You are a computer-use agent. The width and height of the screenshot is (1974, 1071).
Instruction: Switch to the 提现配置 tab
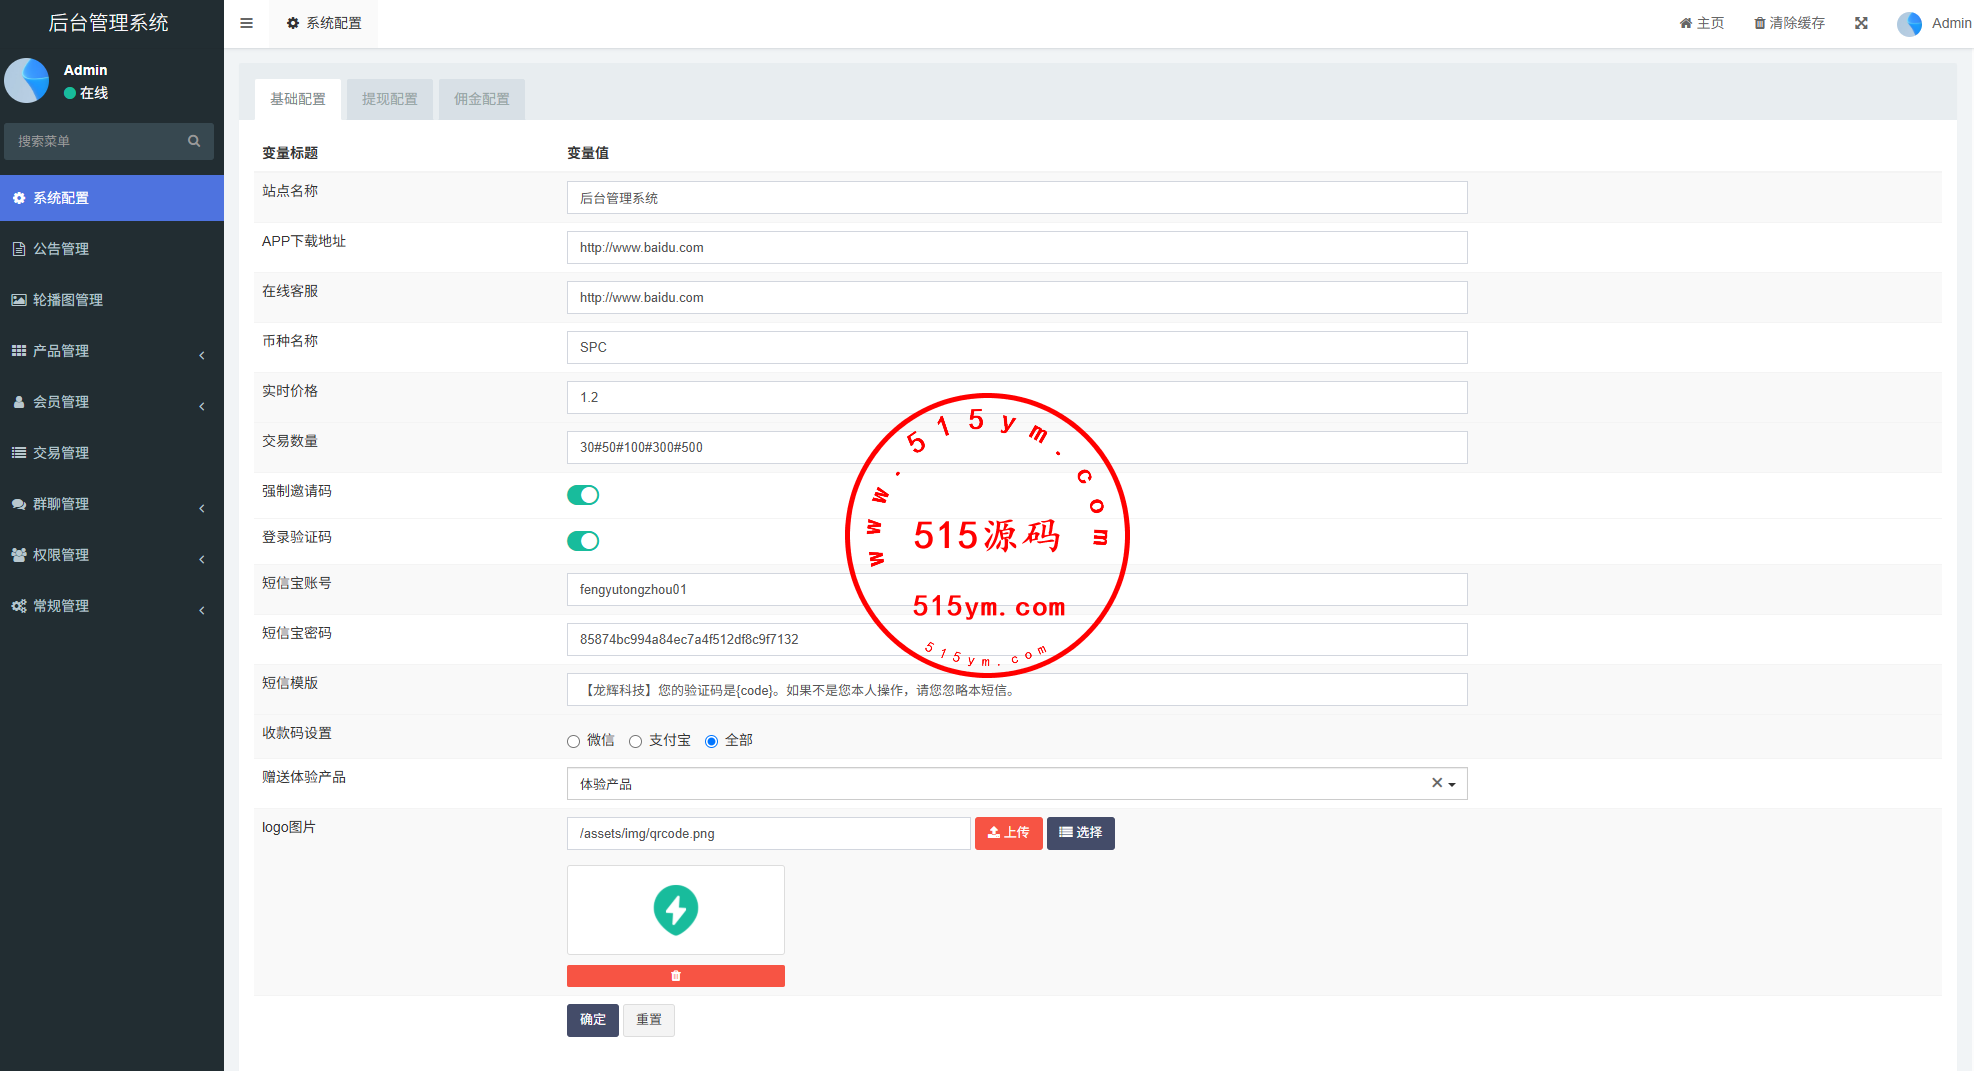click(x=390, y=99)
